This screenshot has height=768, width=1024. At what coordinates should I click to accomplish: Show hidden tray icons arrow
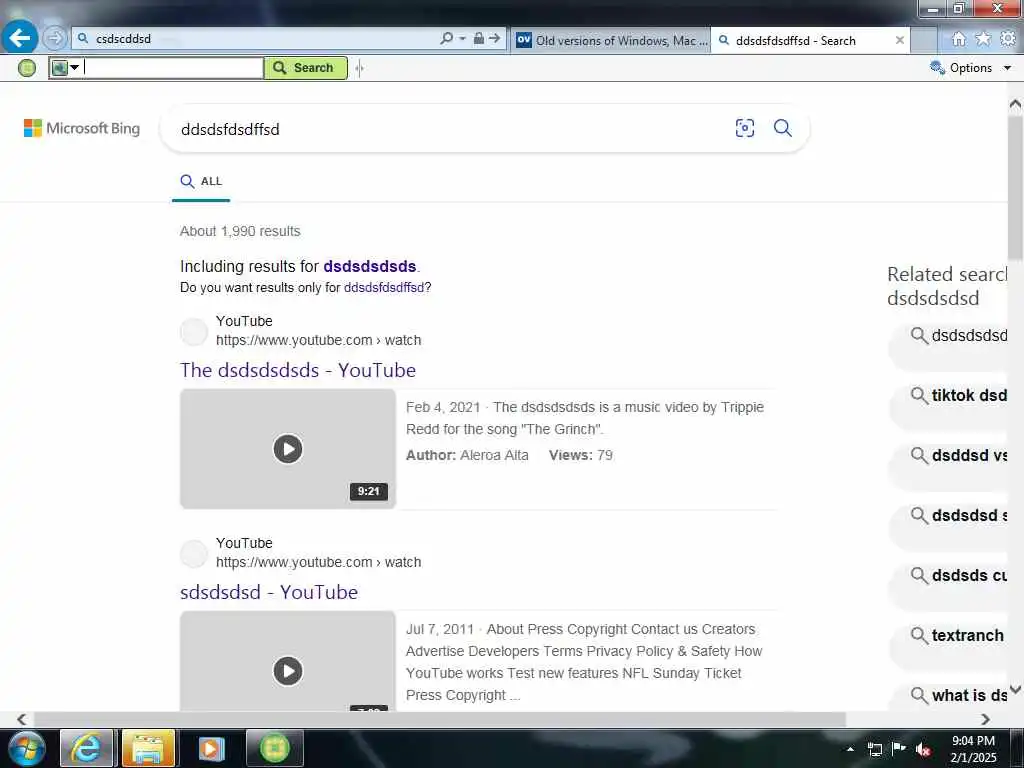click(850, 749)
